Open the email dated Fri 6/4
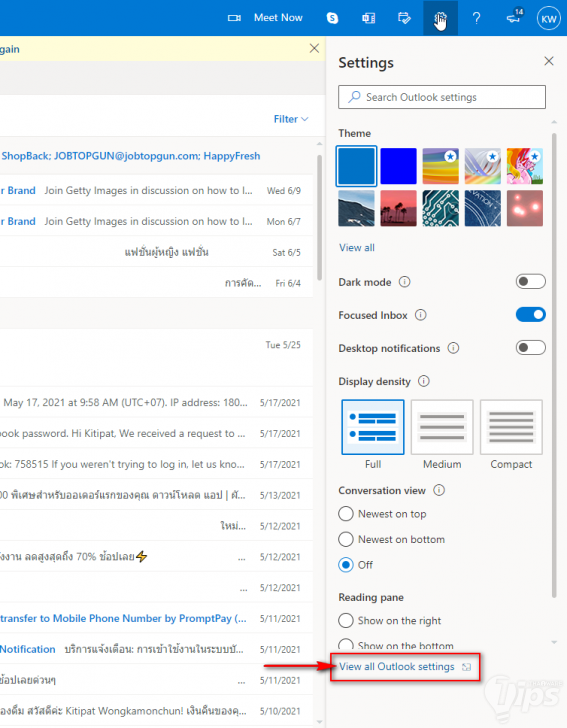Screen dimensions: 567x728 tap(156, 283)
